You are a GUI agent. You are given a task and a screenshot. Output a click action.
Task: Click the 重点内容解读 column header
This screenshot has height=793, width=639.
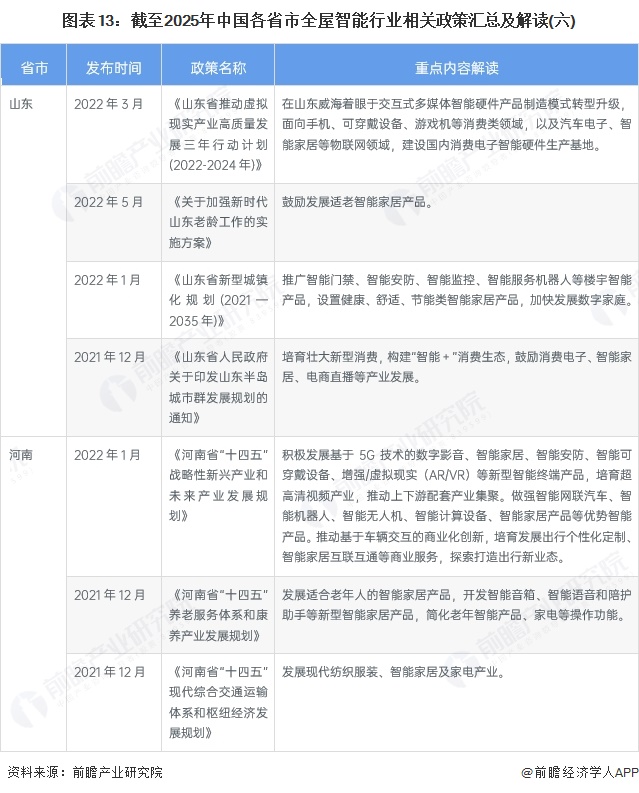click(456, 68)
